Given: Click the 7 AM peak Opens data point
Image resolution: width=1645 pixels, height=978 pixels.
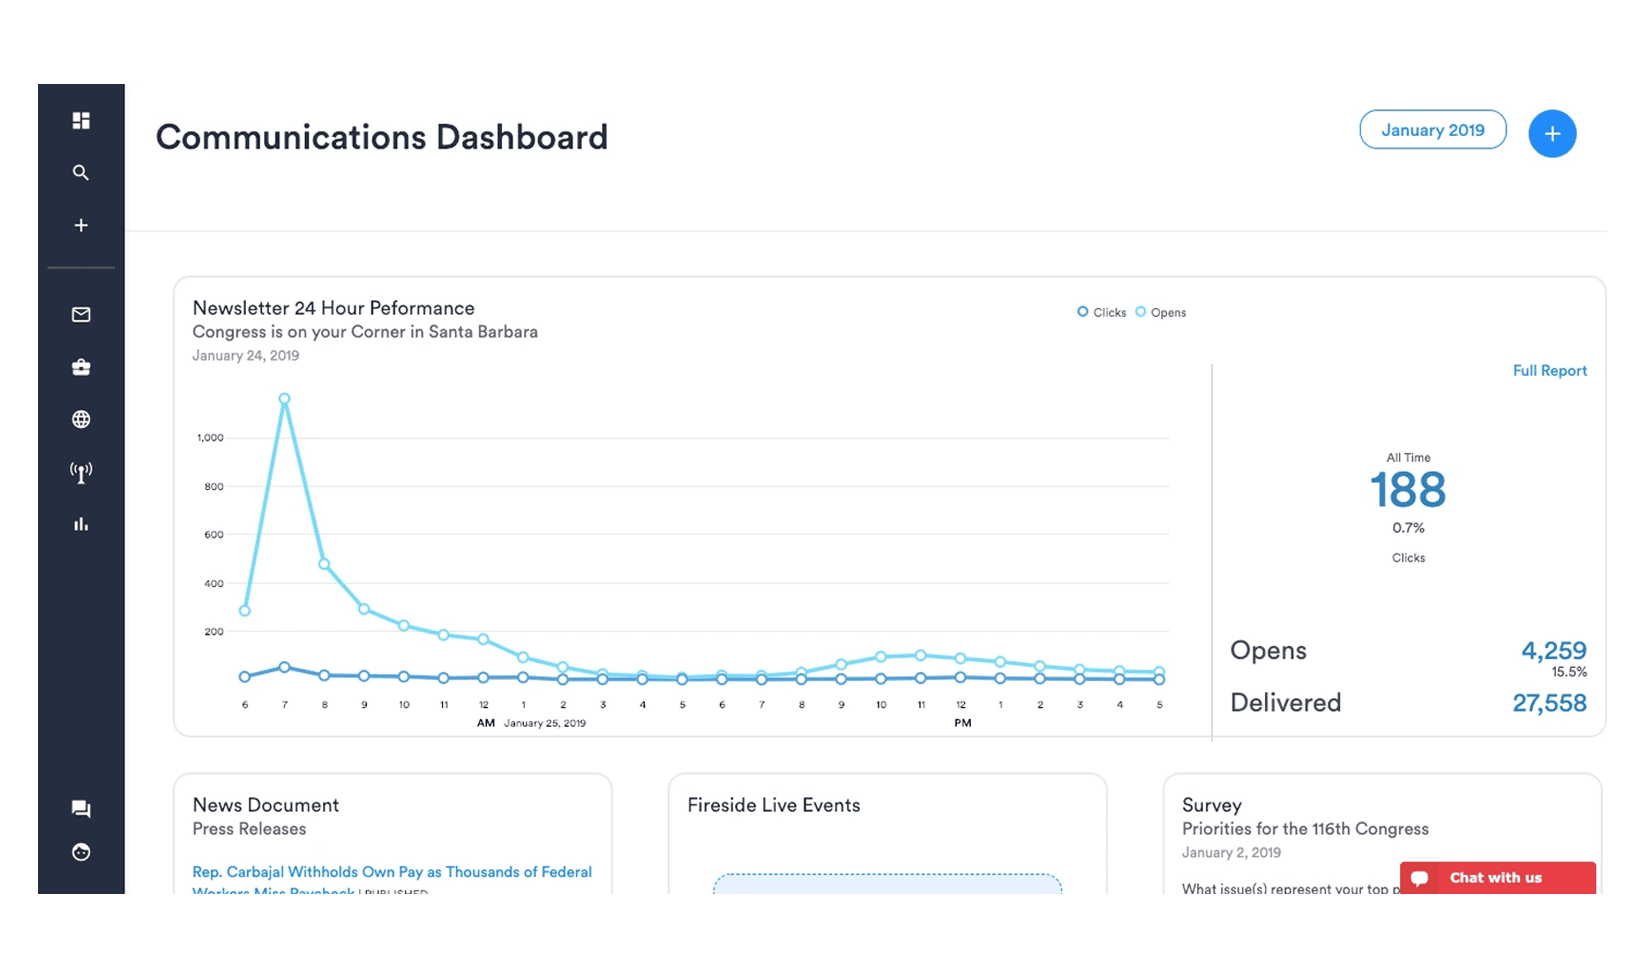Looking at the screenshot, I should [285, 399].
